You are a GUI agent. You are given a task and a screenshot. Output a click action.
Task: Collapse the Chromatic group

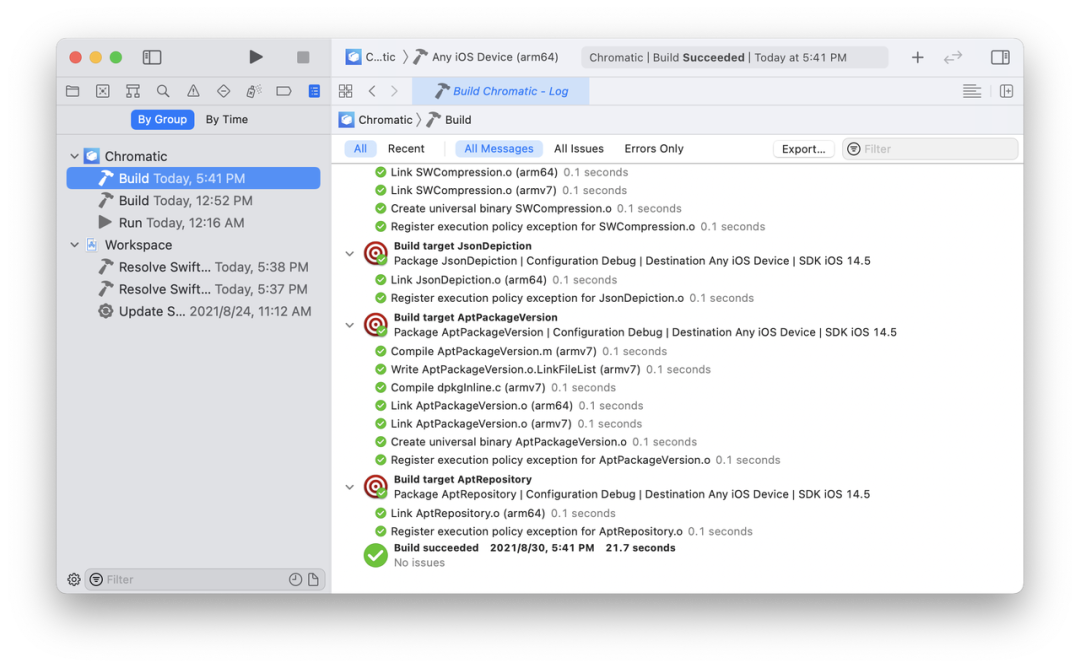pyautogui.click(x=74, y=156)
